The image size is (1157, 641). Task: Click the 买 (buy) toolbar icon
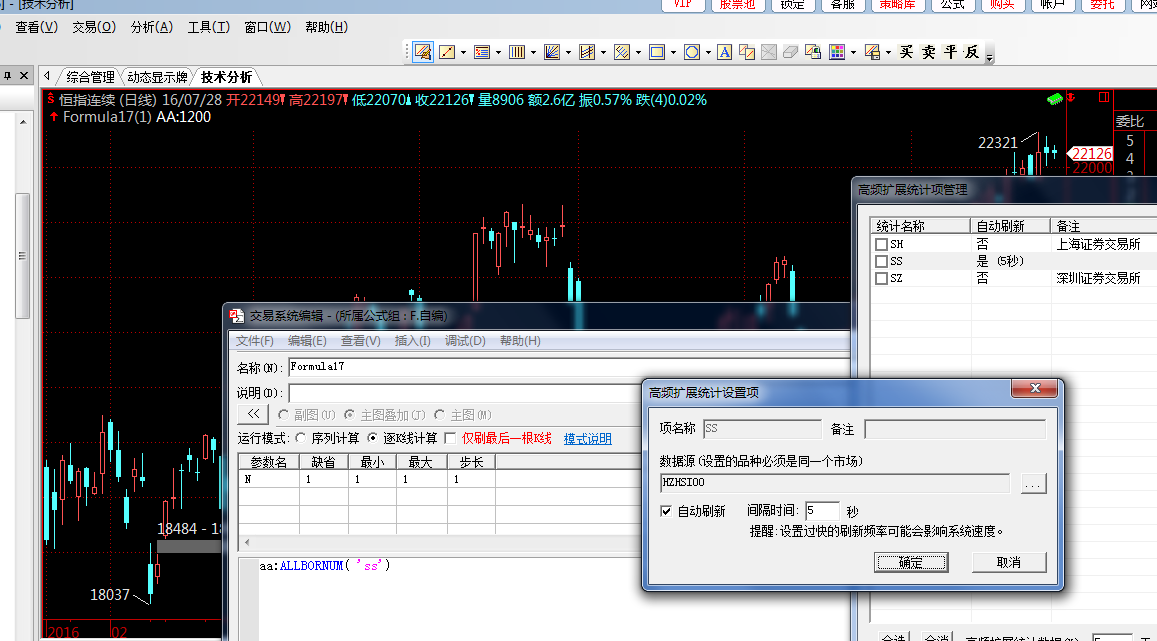point(906,52)
